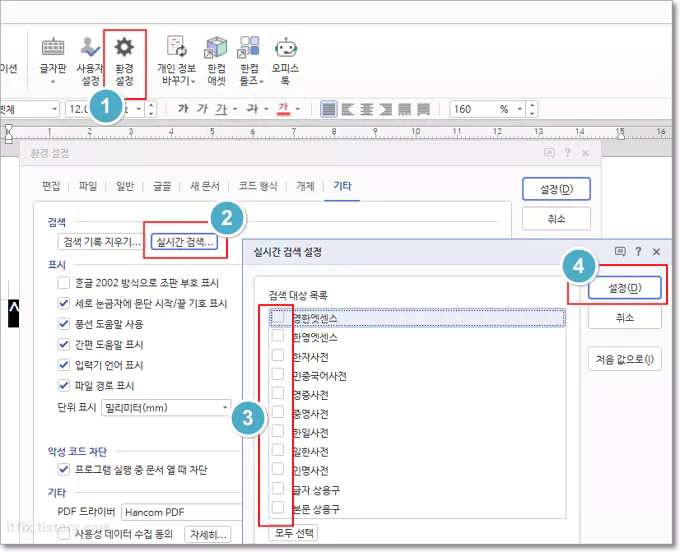The height and width of the screenshot is (552, 680).
Task: Toggle 영중사전 checkbox
Action: point(278,393)
